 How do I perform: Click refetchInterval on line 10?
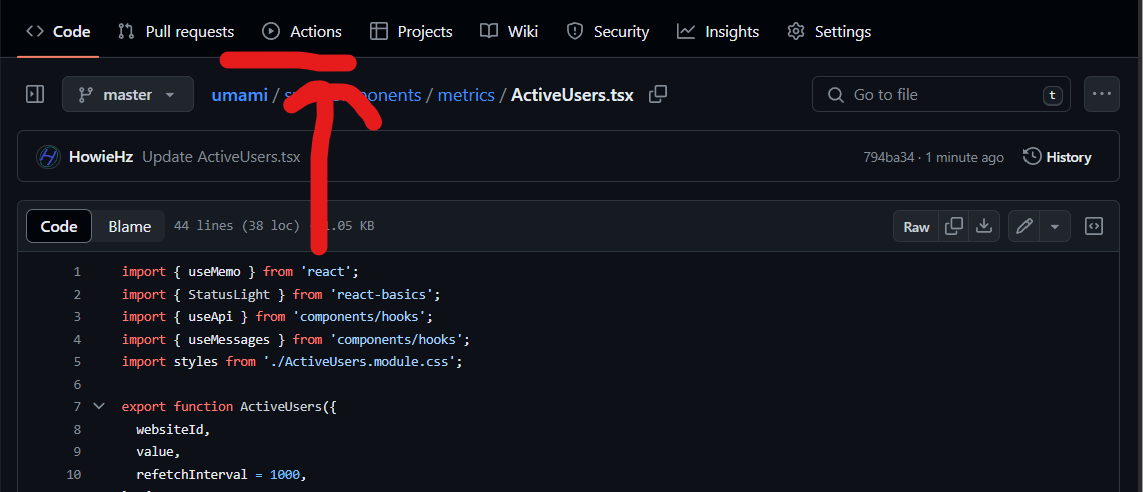point(192,475)
